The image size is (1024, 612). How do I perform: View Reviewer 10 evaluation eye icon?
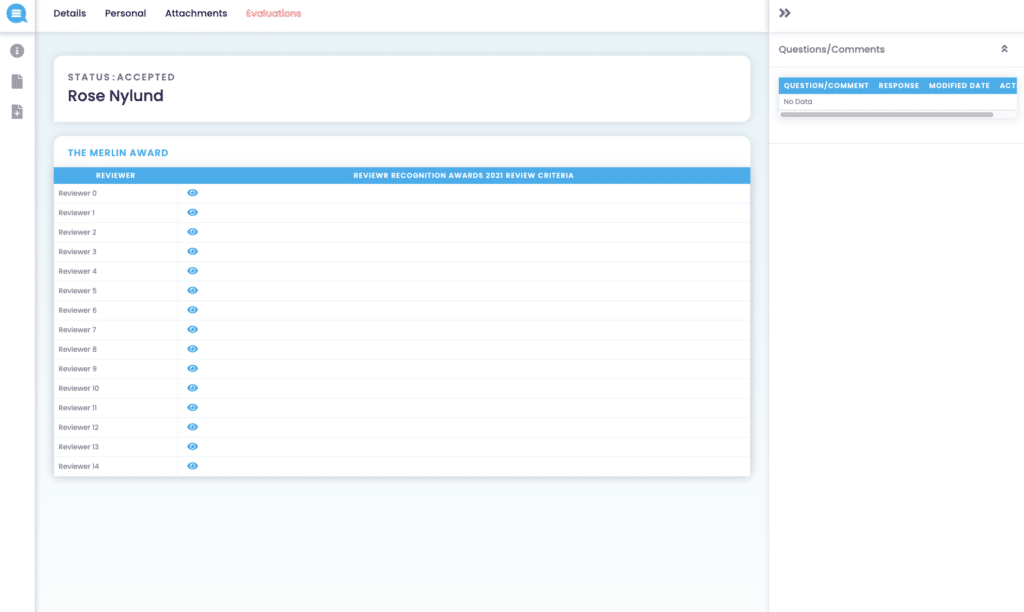point(193,388)
